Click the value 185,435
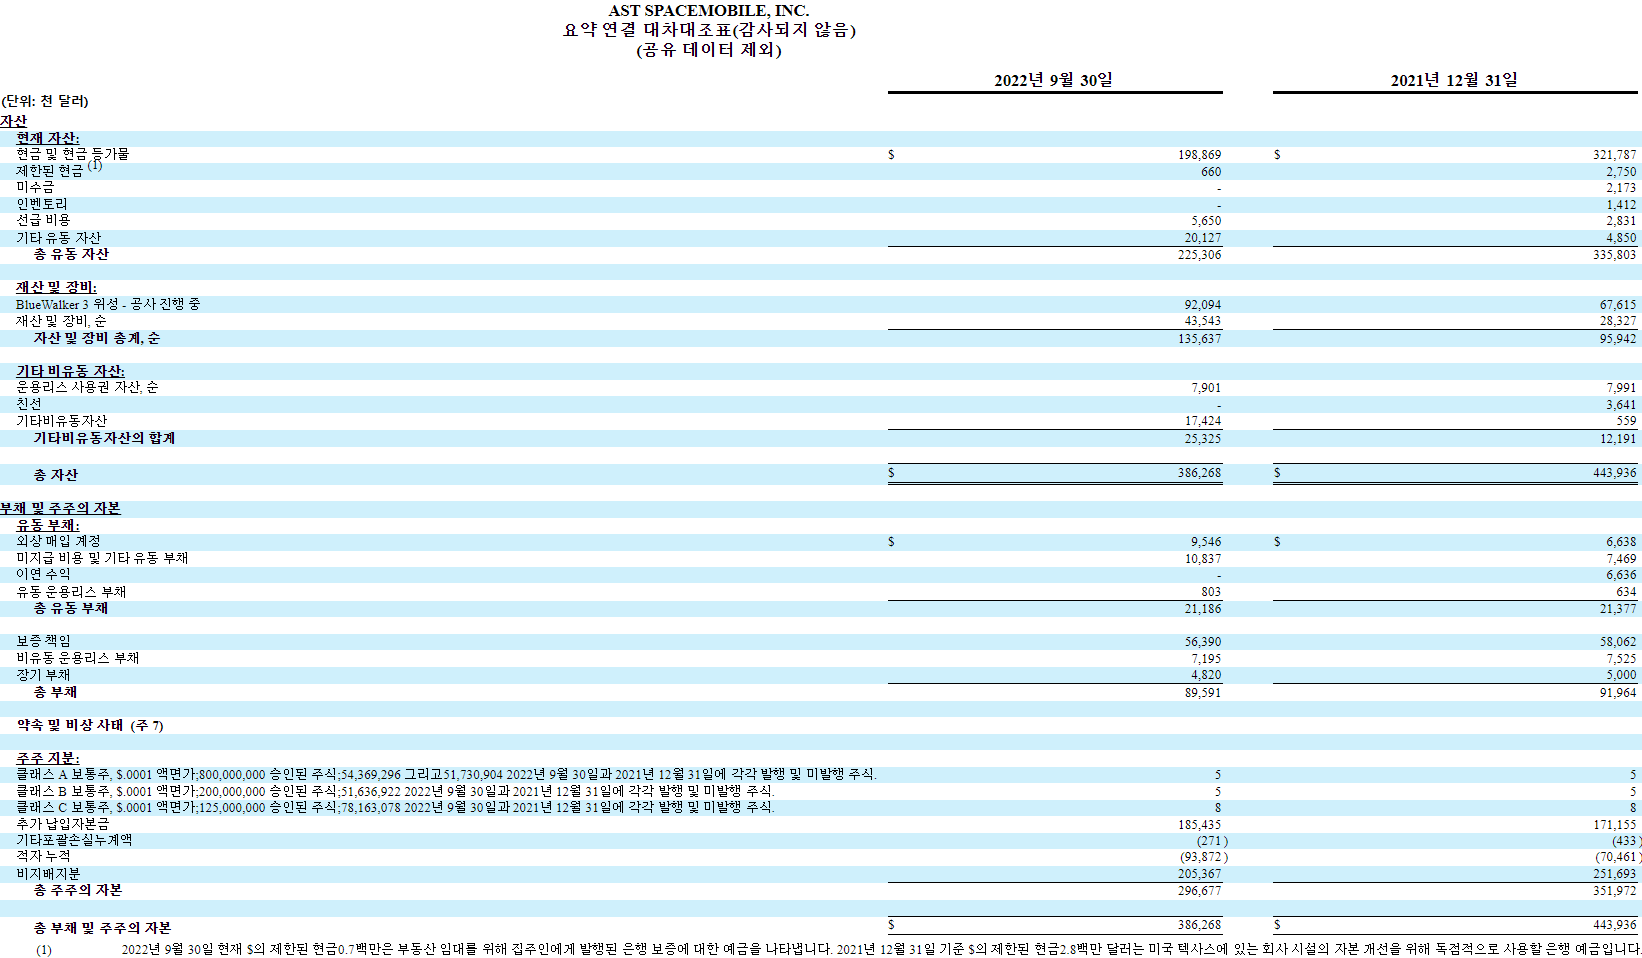 coord(1199,825)
